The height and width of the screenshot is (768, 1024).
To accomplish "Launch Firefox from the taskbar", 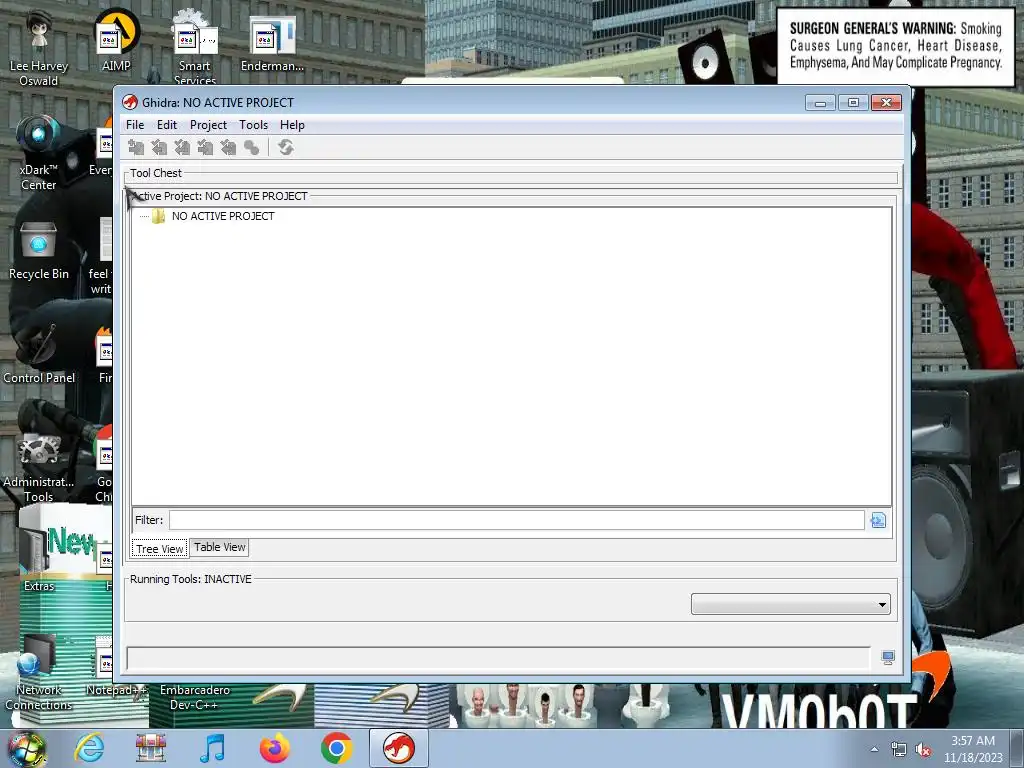I will click(x=274, y=748).
